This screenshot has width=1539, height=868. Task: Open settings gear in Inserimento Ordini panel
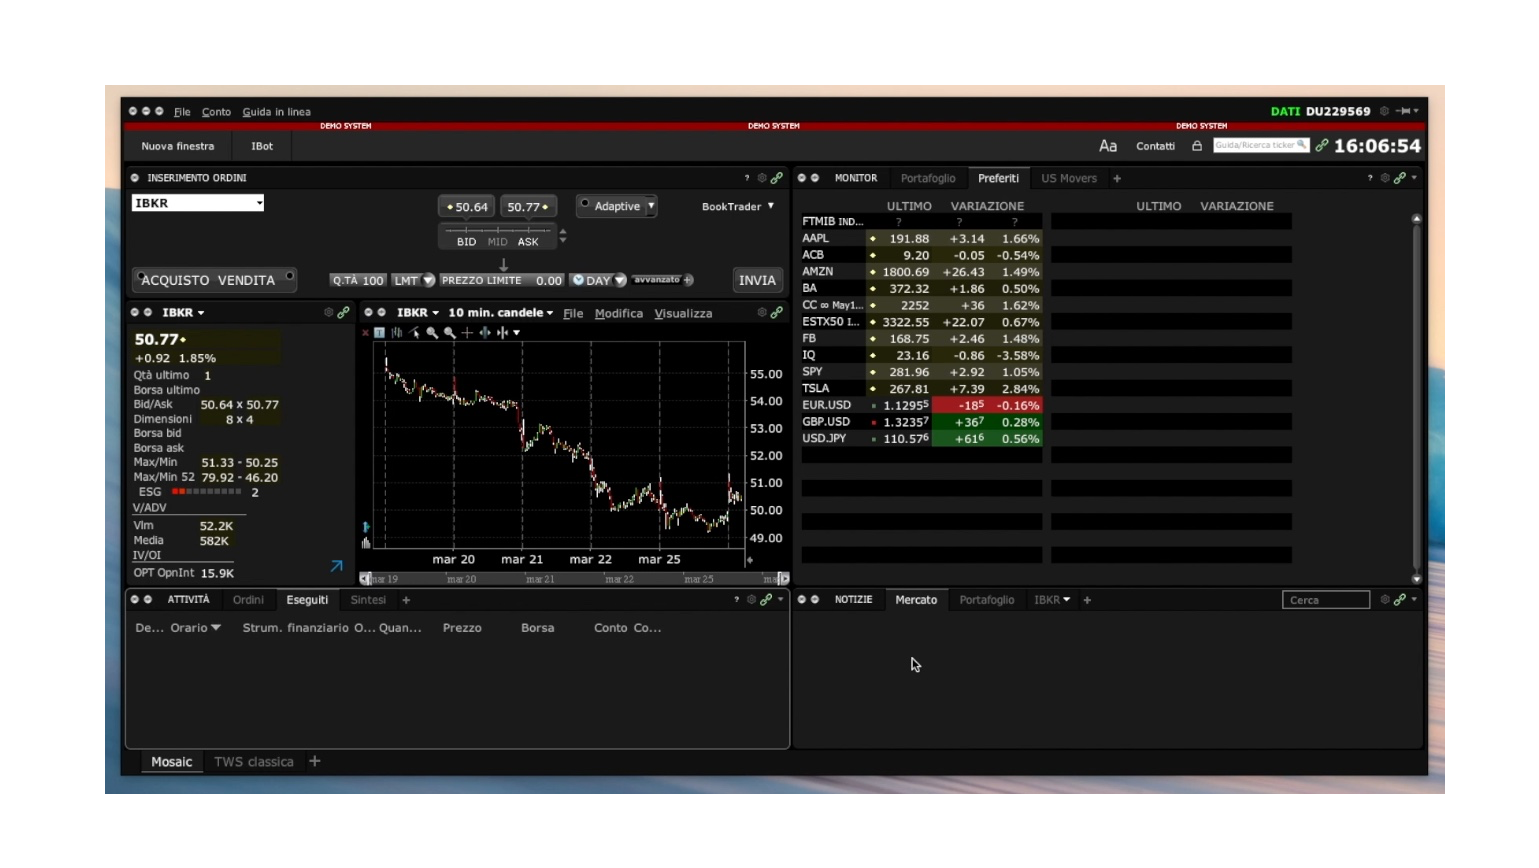tap(762, 178)
